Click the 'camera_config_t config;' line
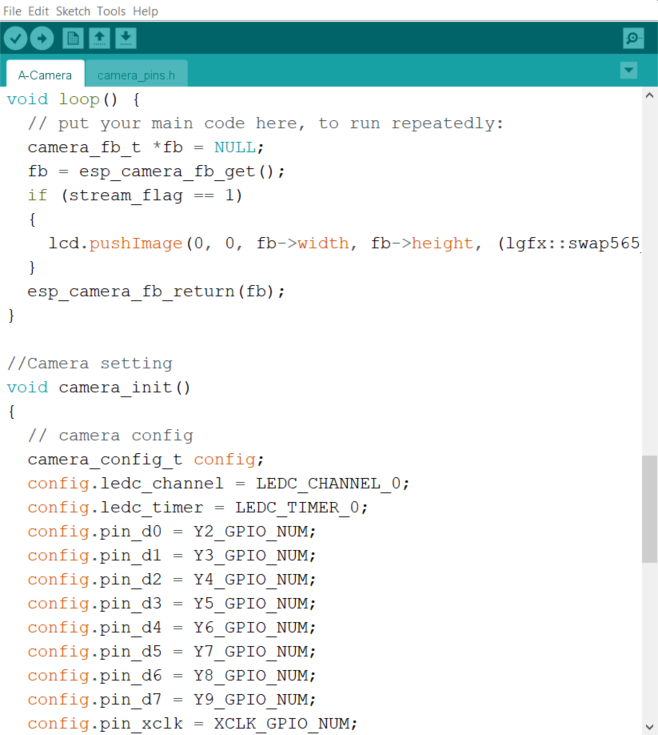 (x=146, y=459)
